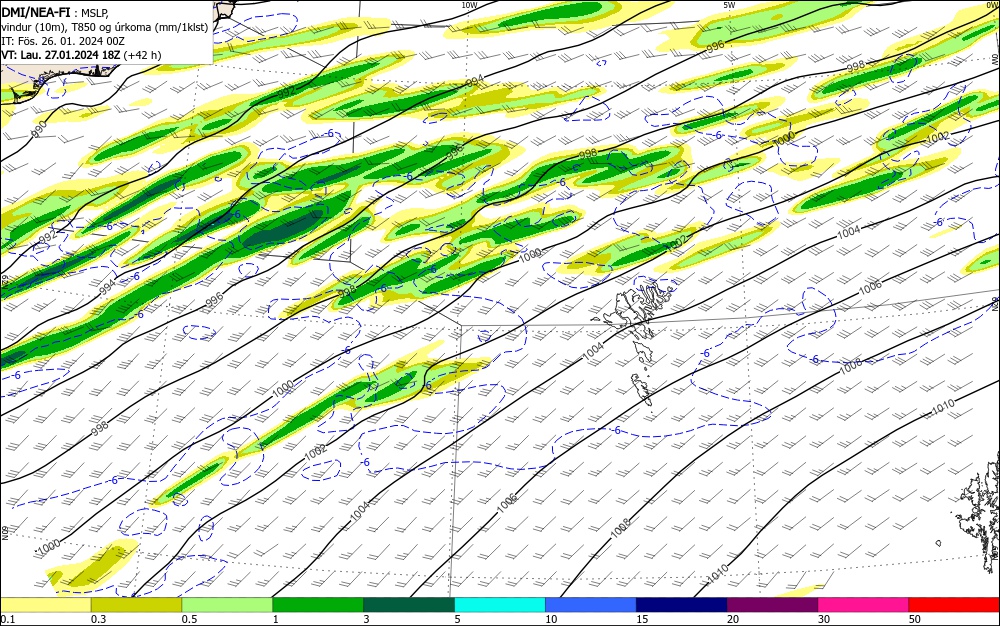Click the '0.3' legend scale value
The image size is (1000, 626).
coord(98,619)
